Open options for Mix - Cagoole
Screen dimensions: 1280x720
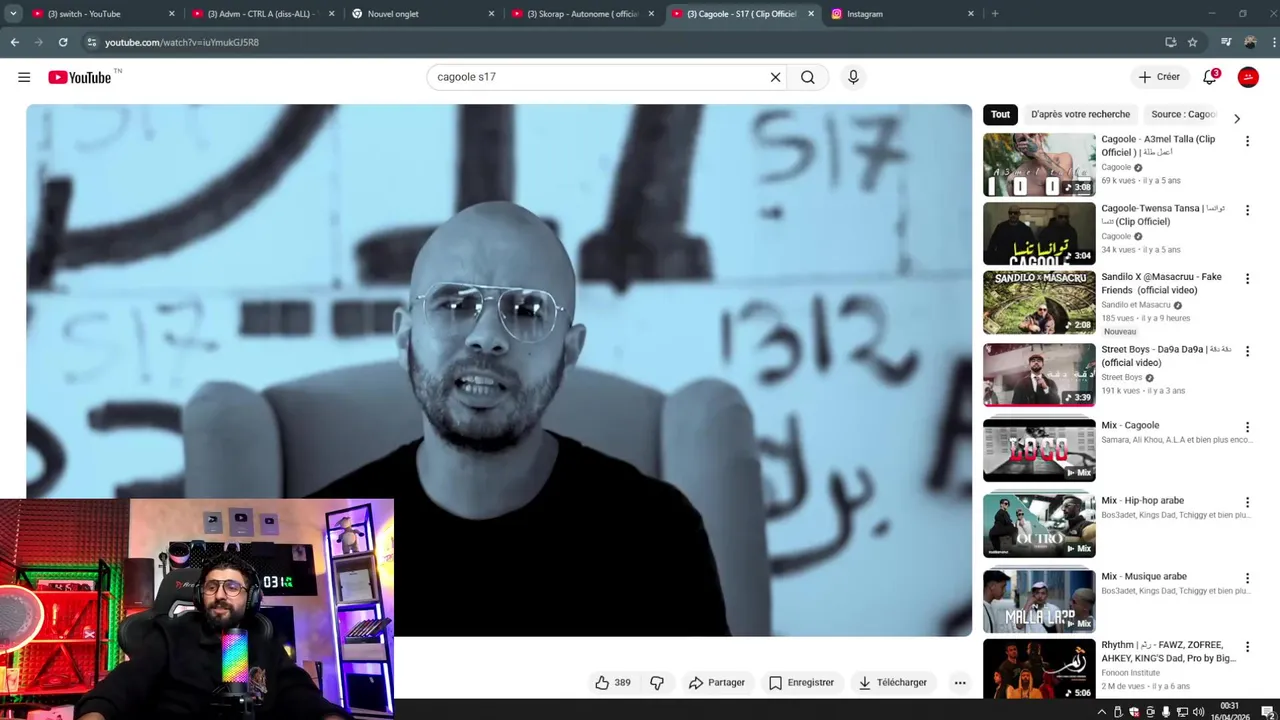1247,427
